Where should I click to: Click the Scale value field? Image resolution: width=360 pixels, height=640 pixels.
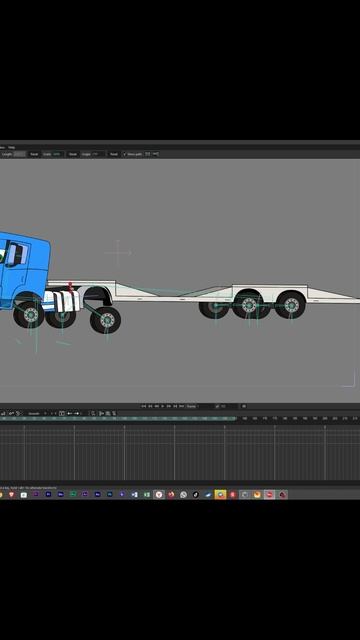tap(57, 154)
